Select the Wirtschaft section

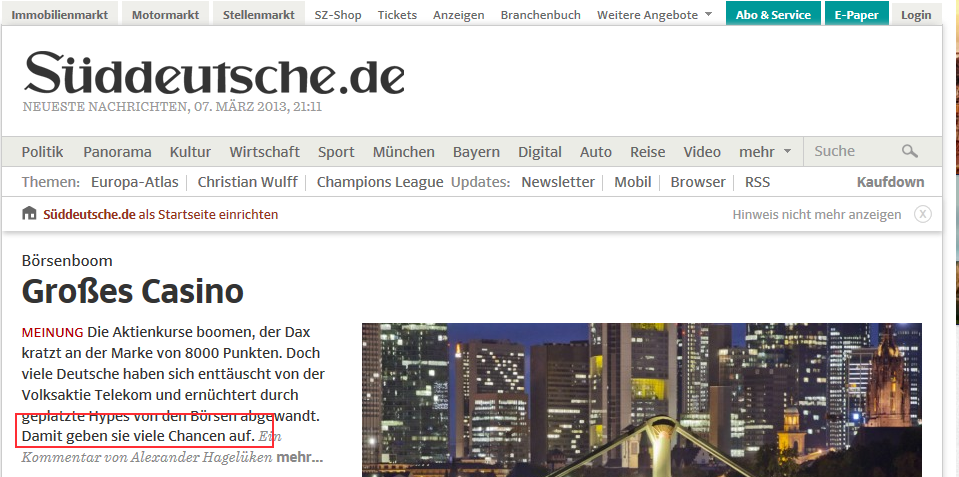[x=264, y=152]
